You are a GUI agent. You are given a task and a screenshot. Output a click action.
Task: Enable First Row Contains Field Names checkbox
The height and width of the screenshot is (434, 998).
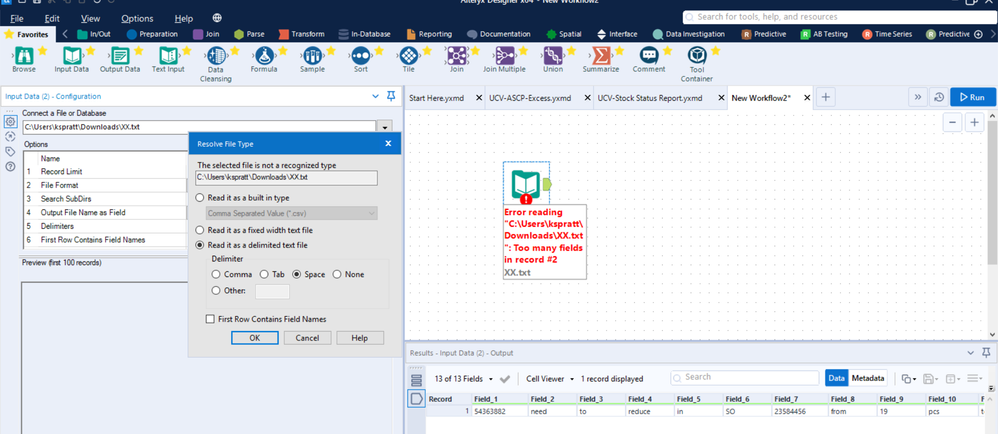pos(210,319)
